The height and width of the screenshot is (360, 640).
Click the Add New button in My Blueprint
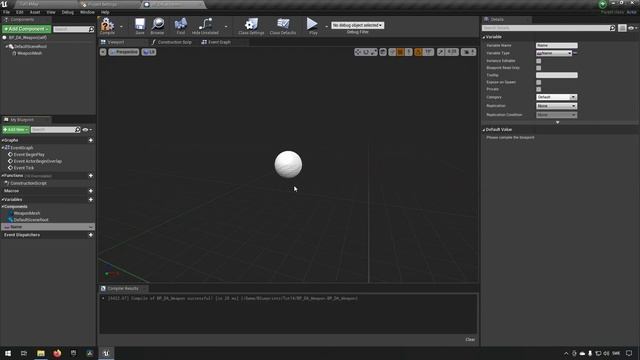[16, 129]
